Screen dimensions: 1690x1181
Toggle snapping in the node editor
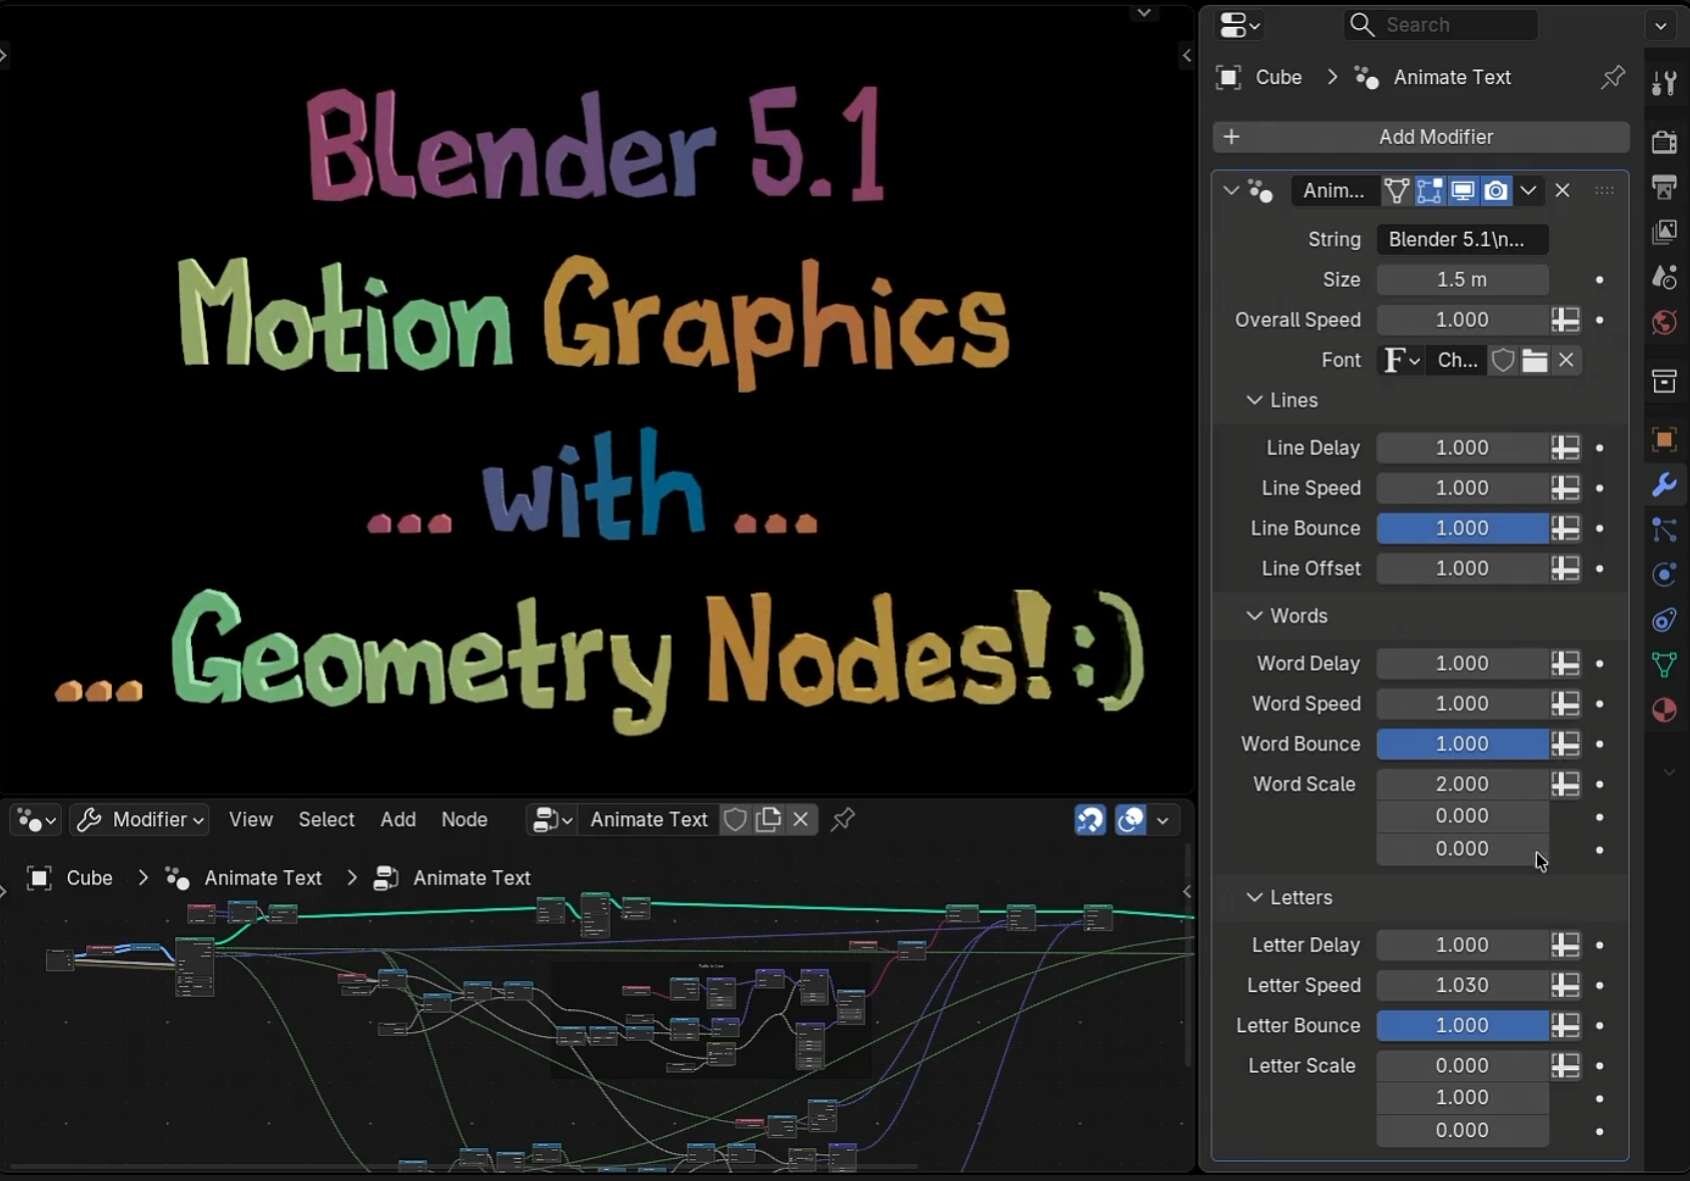(1089, 820)
